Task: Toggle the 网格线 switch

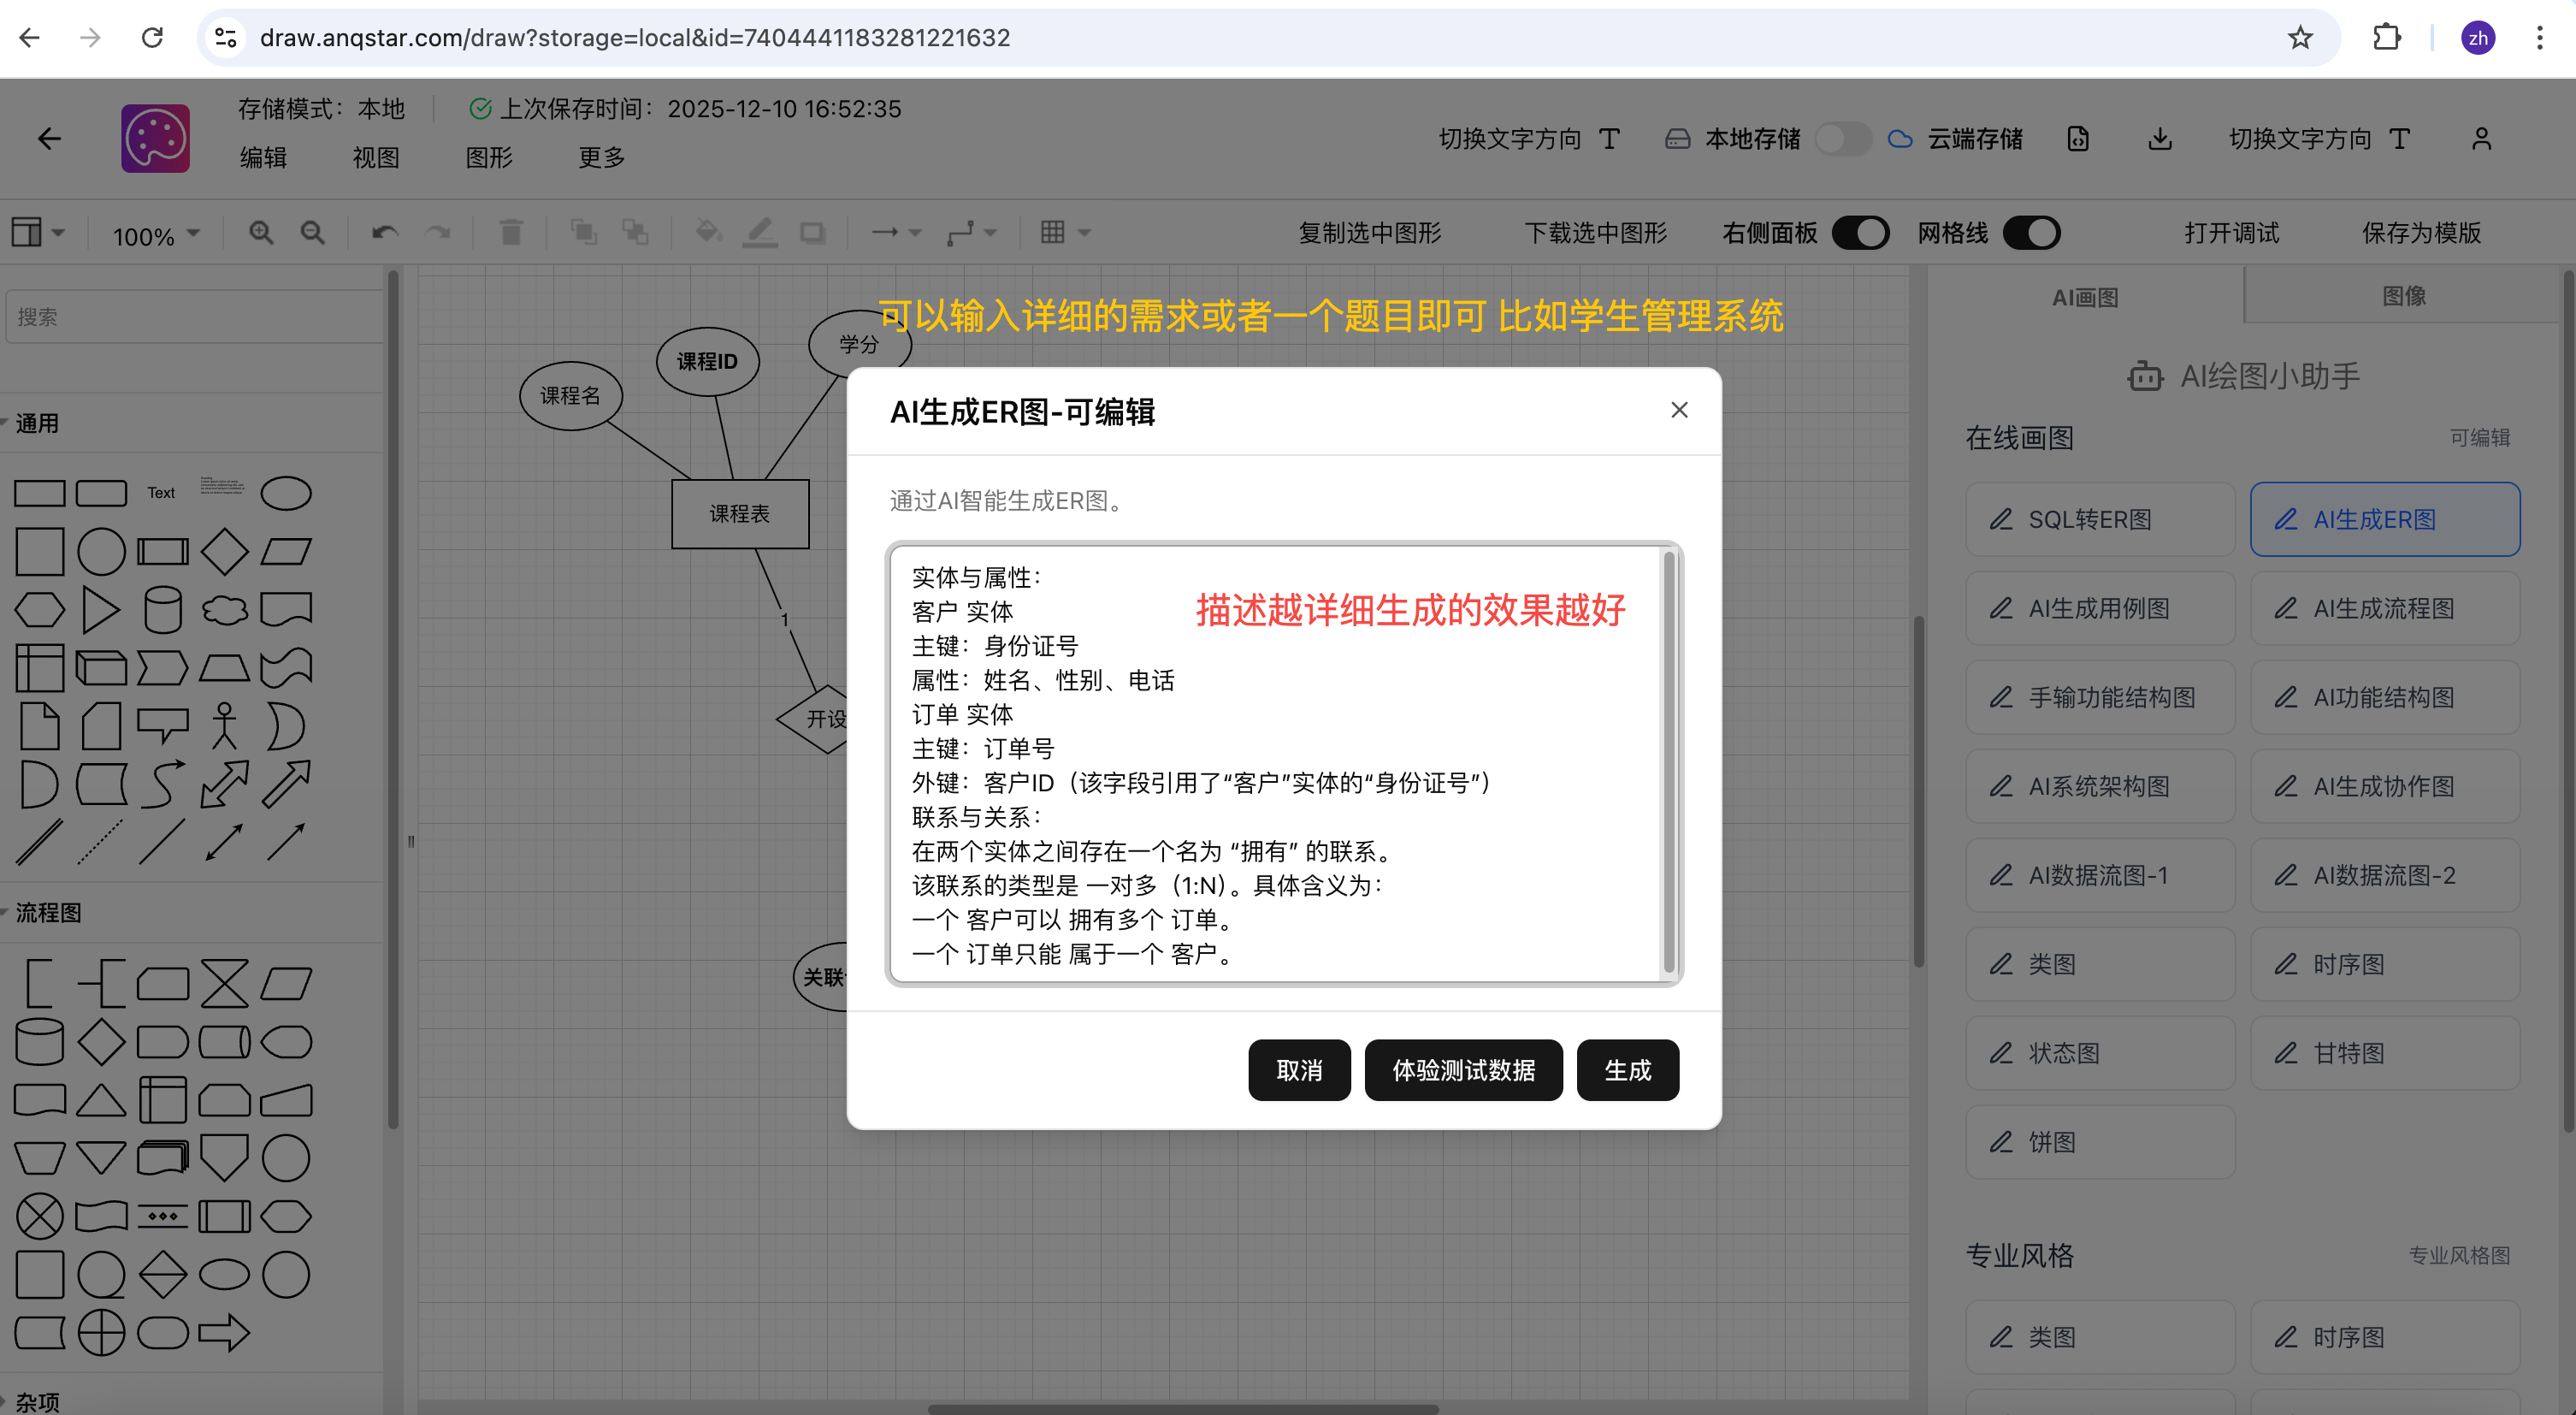Action: point(2031,233)
